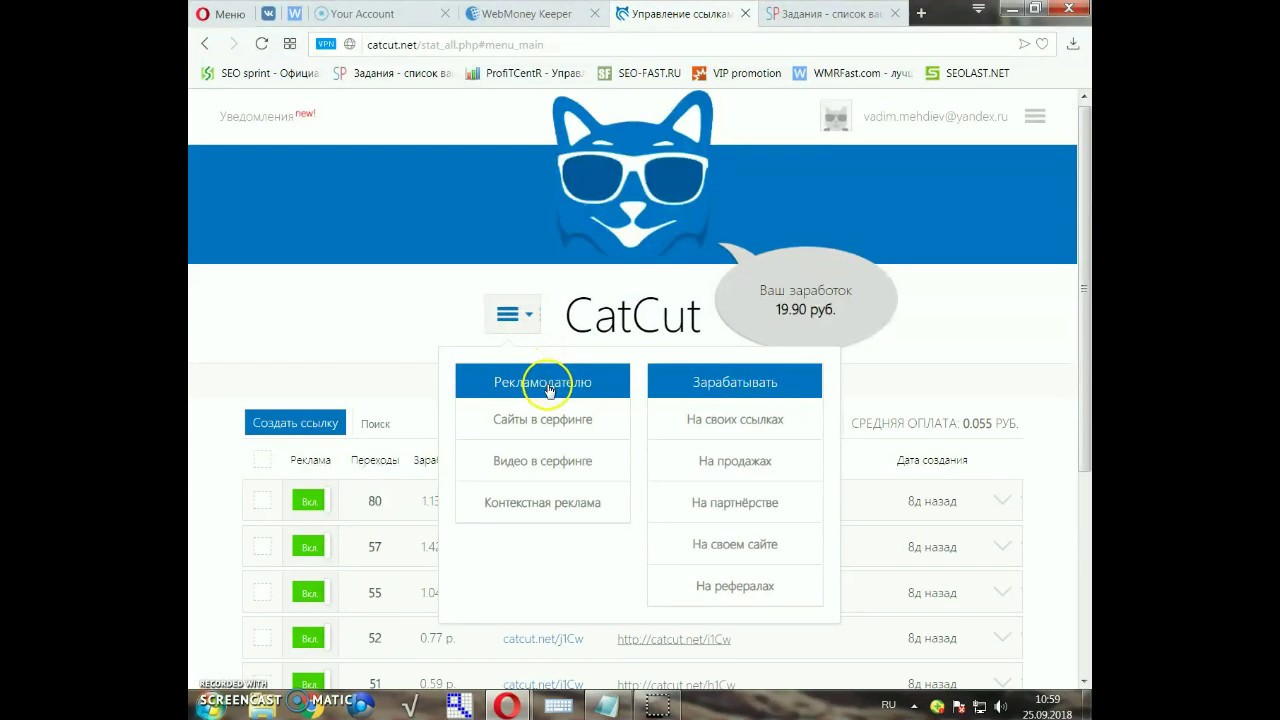The width and height of the screenshot is (1280, 720).
Task: Open the Speed Dial grid icon
Action: point(290,44)
